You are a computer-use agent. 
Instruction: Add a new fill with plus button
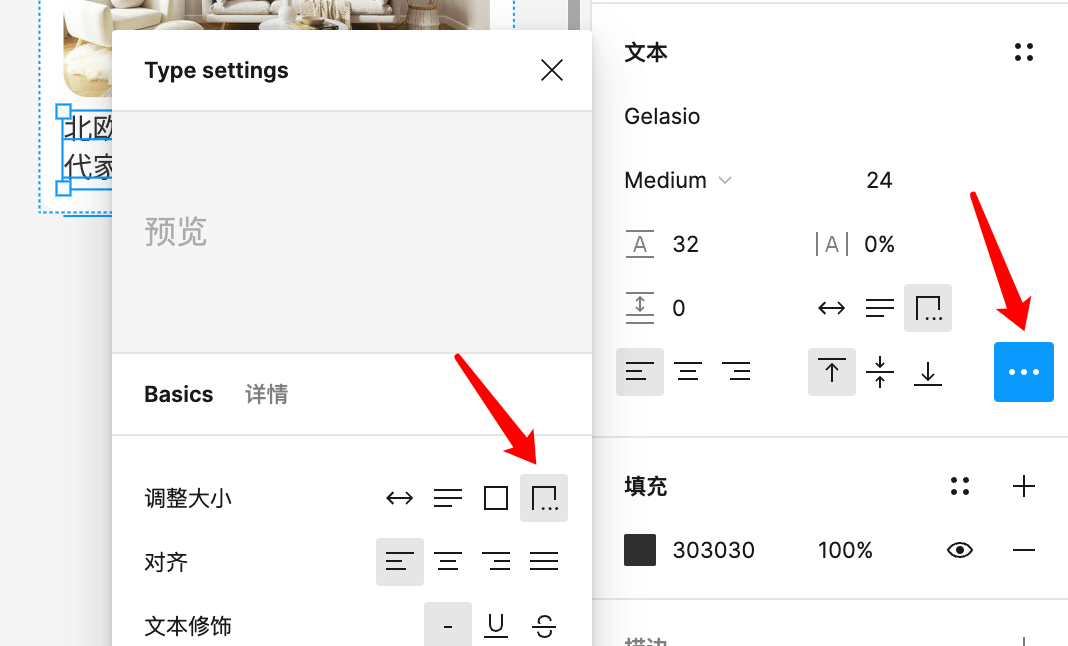point(1023,487)
